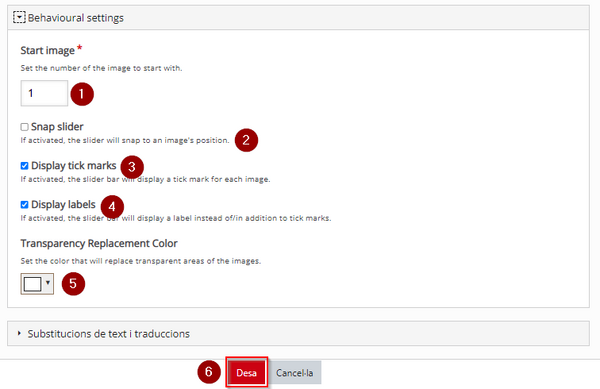Collapse the Behavioural settings section
The image size is (600, 389).
pyautogui.click(x=19, y=18)
